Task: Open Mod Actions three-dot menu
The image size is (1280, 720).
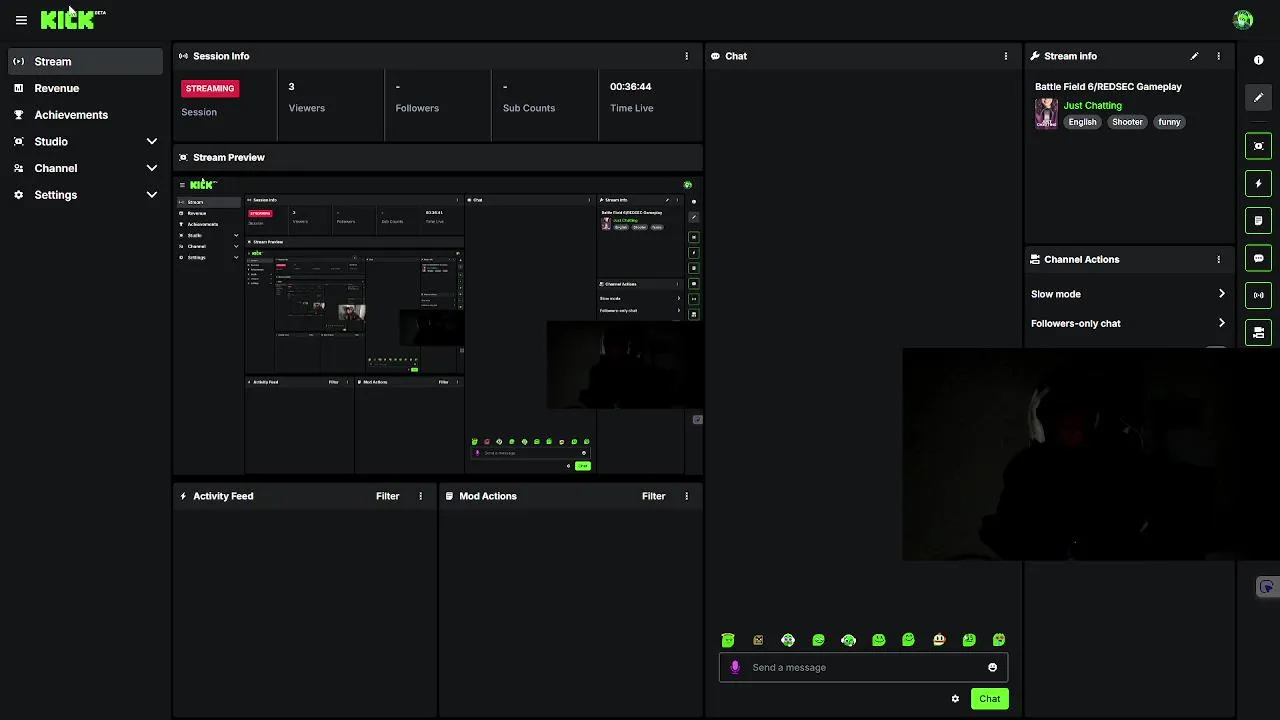Action: click(686, 496)
